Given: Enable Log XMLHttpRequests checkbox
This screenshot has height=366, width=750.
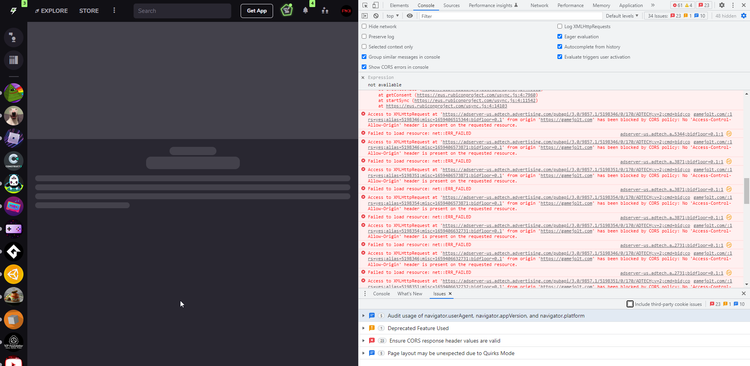Looking at the screenshot, I should pos(560,26).
